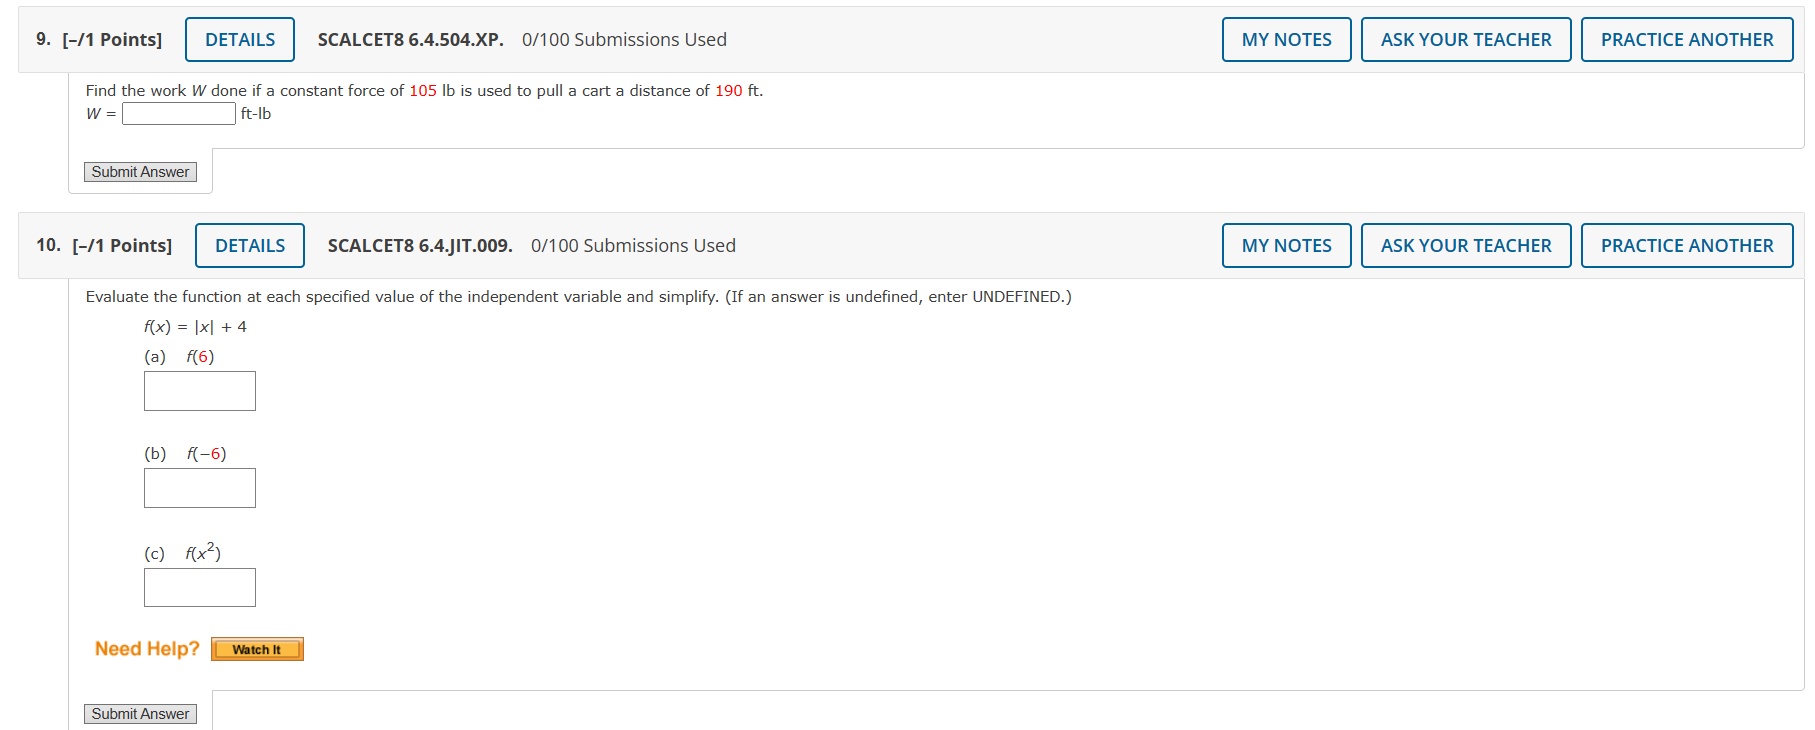Click the SCALCET8 6.4.504.XP problem title
The image size is (1815, 730).
click(413, 39)
